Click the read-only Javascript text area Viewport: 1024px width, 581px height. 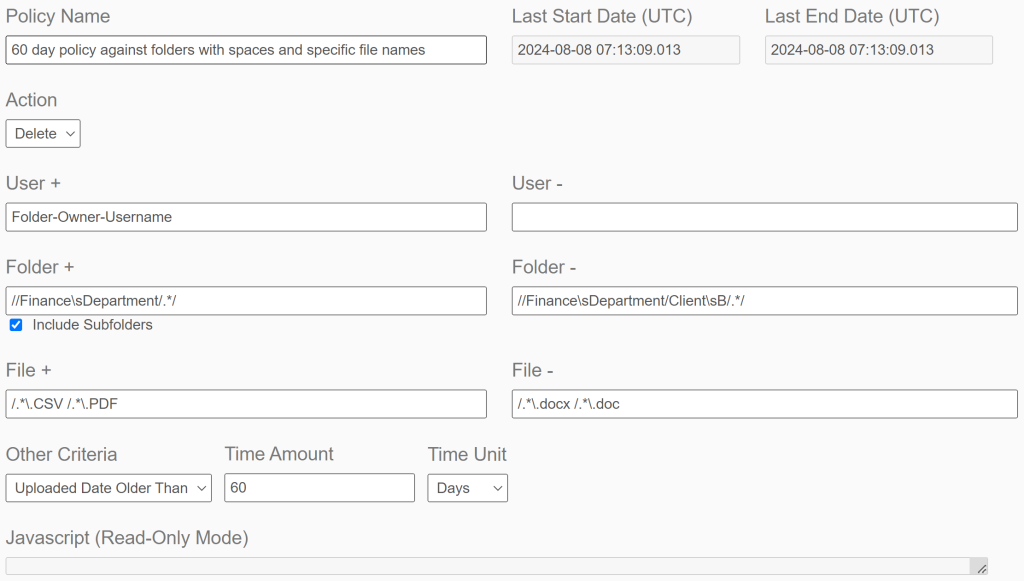(490, 566)
